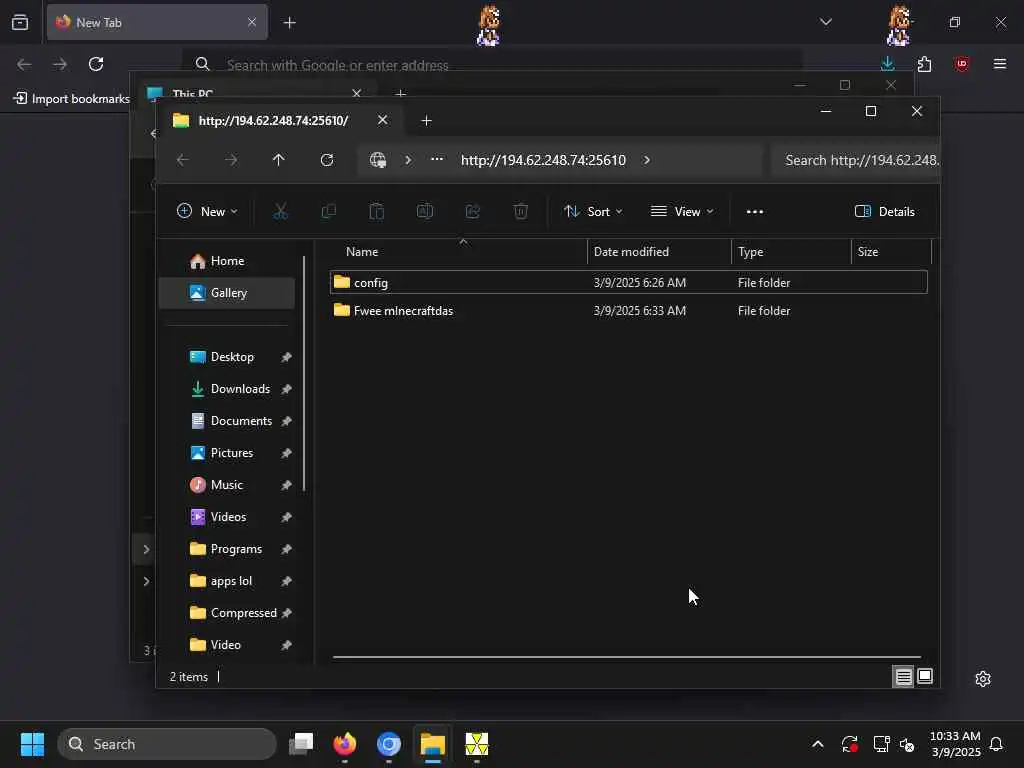Open Task View on the taskbar
Image resolution: width=1024 pixels, height=768 pixels.
[301, 744]
